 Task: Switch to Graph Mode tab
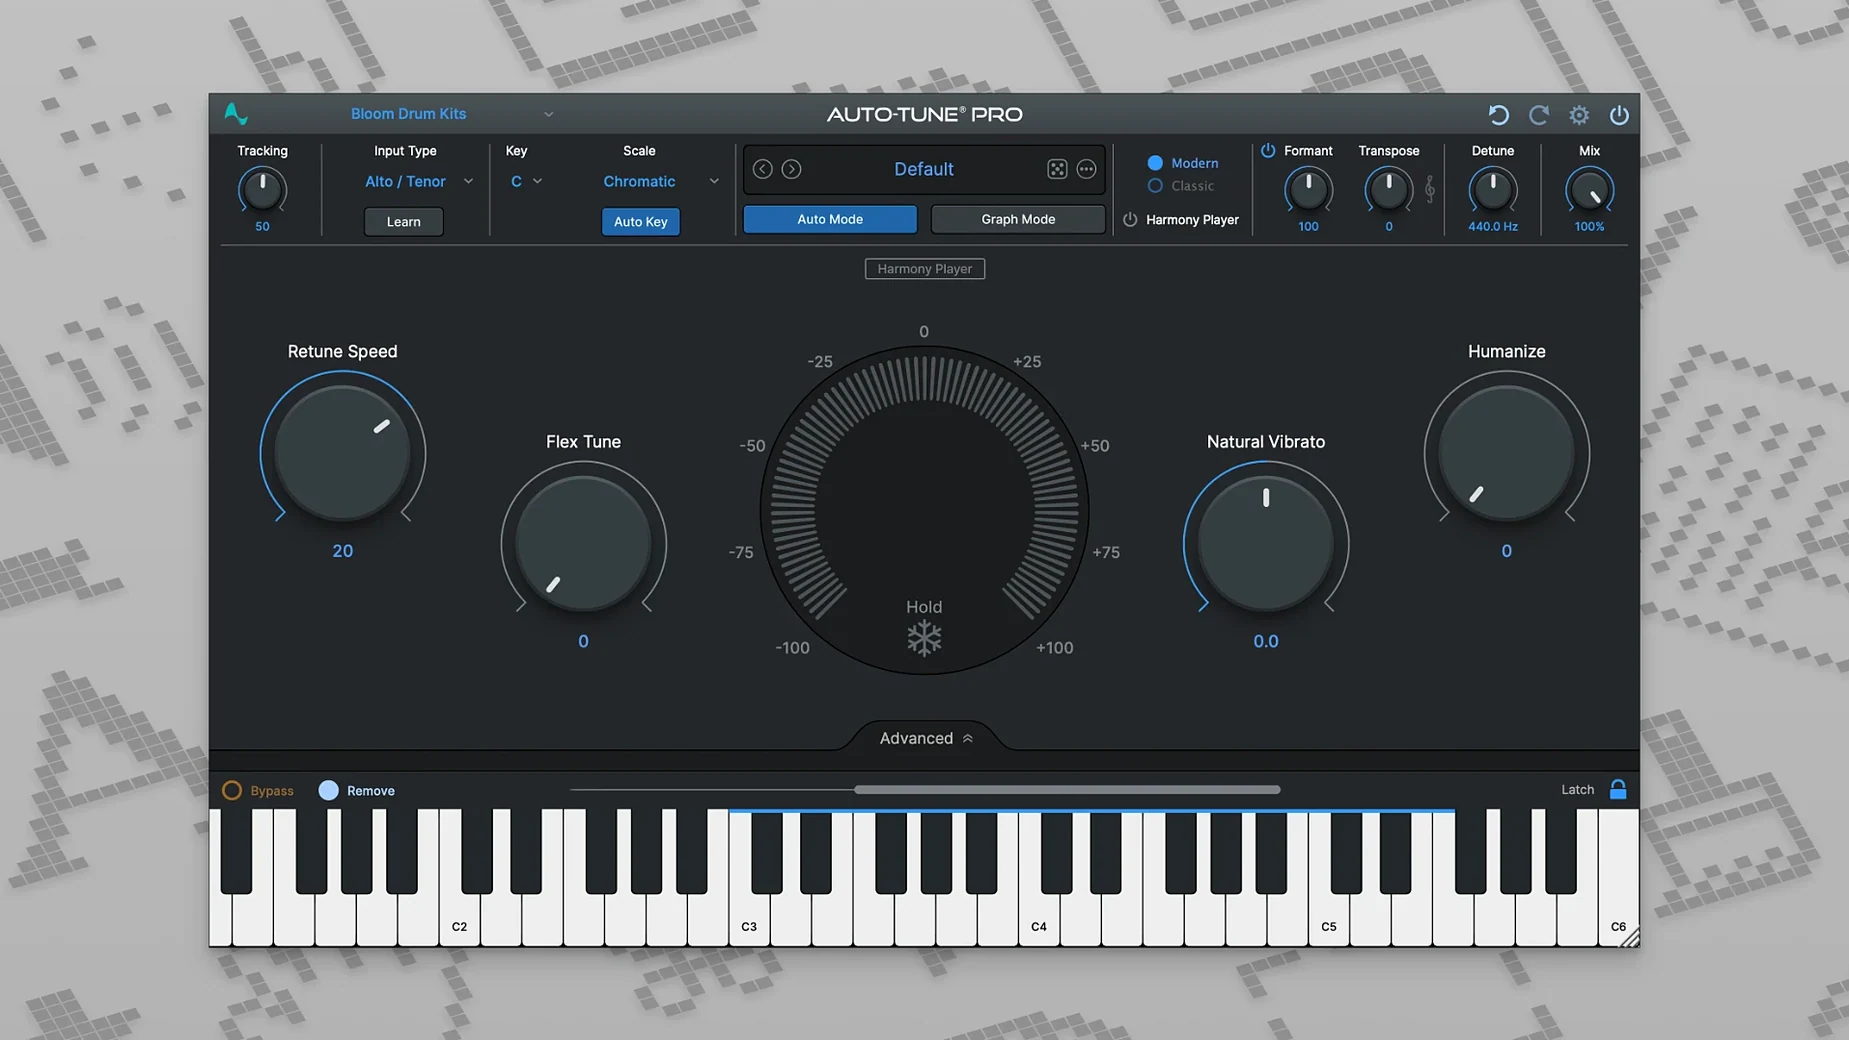pos(1018,219)
